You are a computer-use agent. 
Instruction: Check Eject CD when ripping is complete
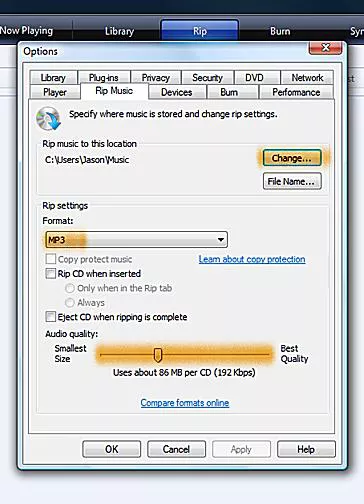(51, 317)
